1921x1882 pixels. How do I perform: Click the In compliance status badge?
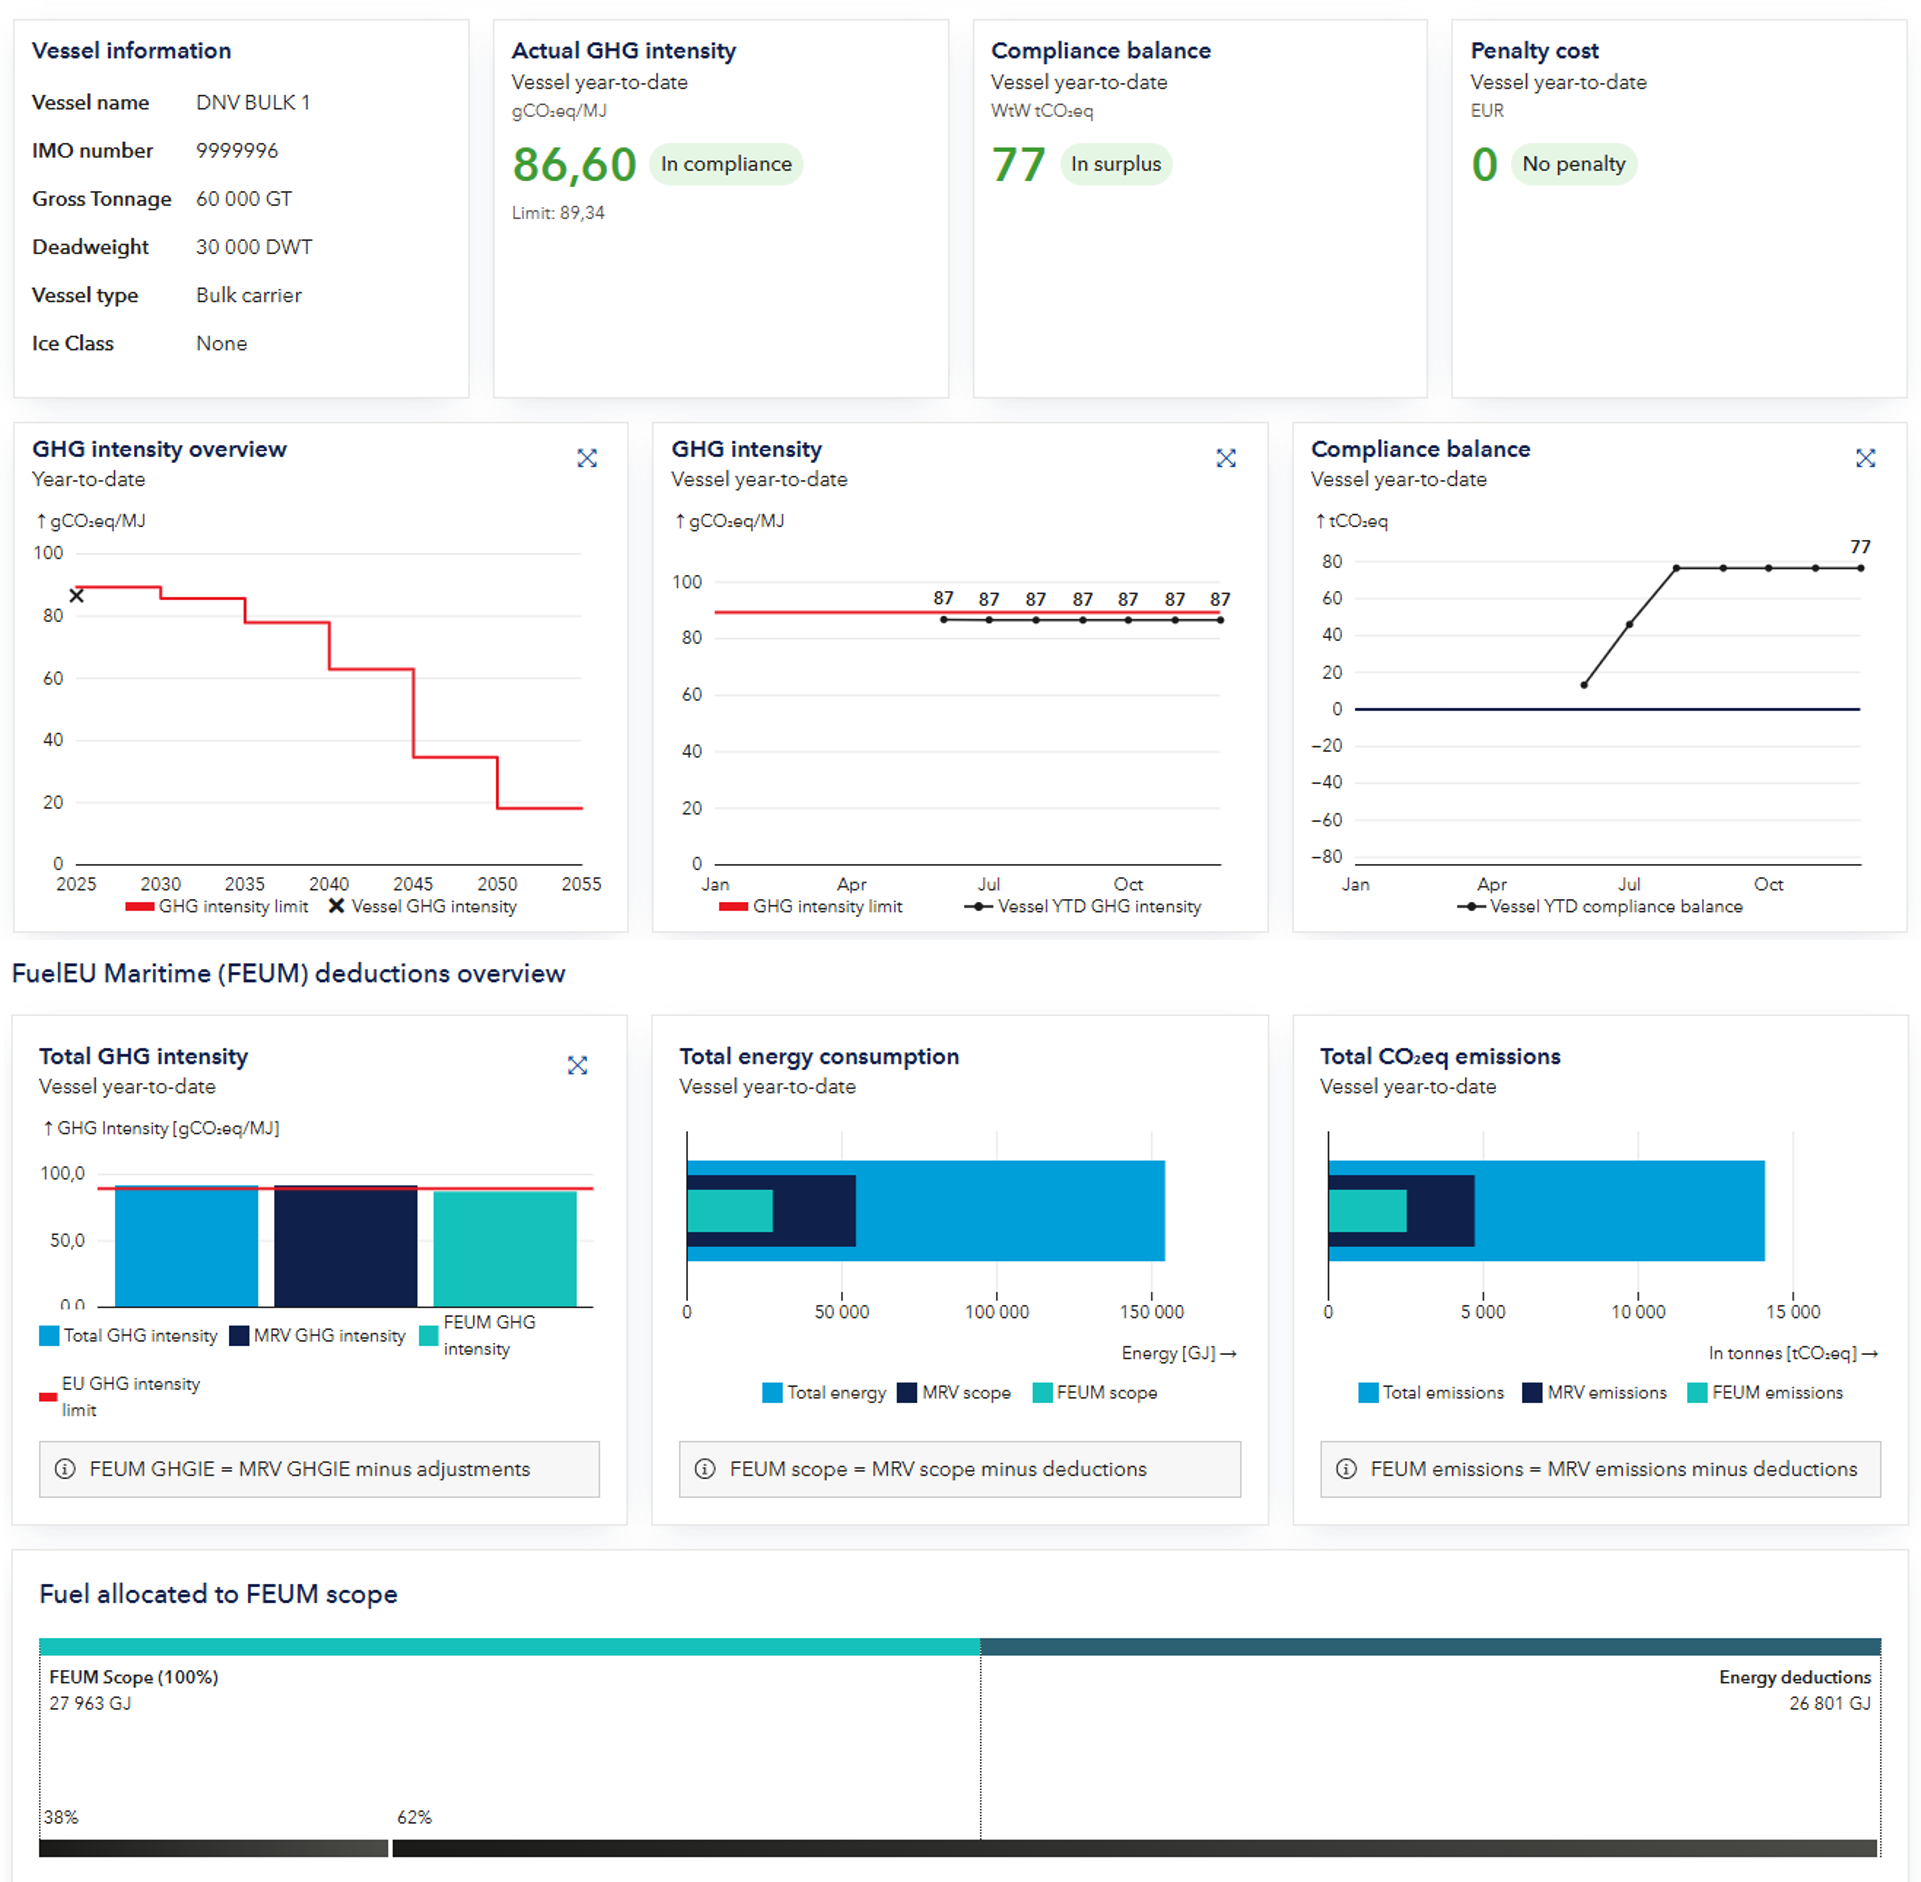[726, 164]
